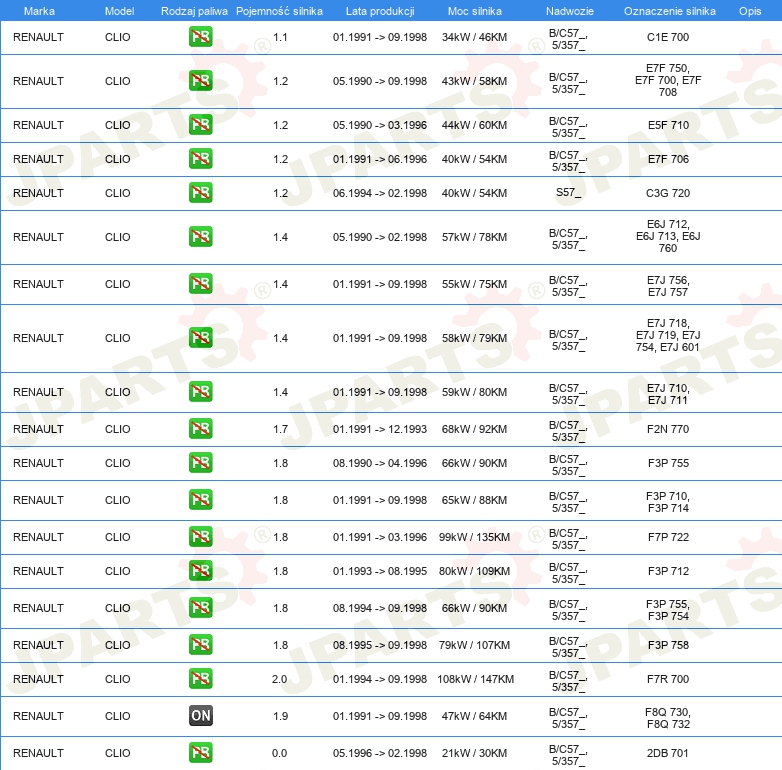Click petrol fuel icon in F3P 758 row

click(x=200, y=645)
